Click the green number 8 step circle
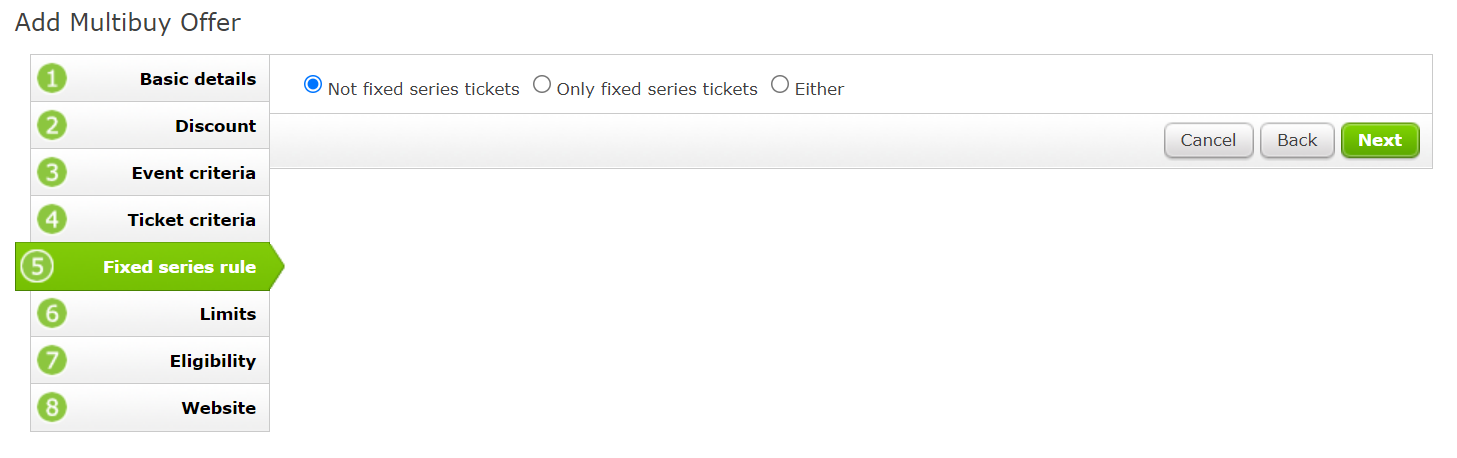The width and height of the screenshot is (1457, 458). pyautogui.click(x=52, y=407)
